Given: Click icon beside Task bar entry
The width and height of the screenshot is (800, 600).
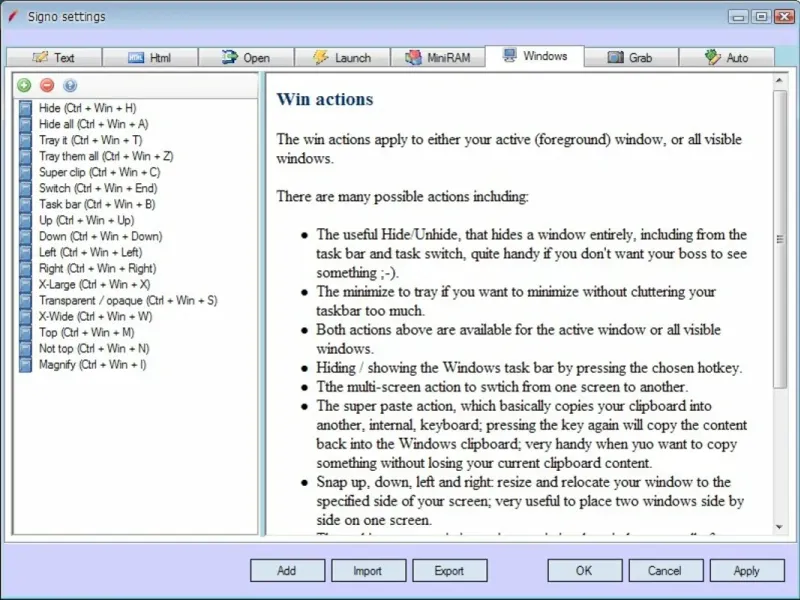Looking at the screenshot, I should 26,205.
